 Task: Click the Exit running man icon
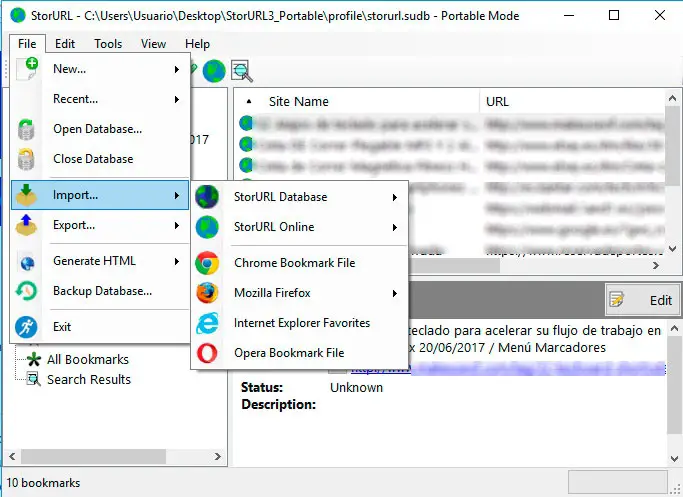click(x=26, y=327)
